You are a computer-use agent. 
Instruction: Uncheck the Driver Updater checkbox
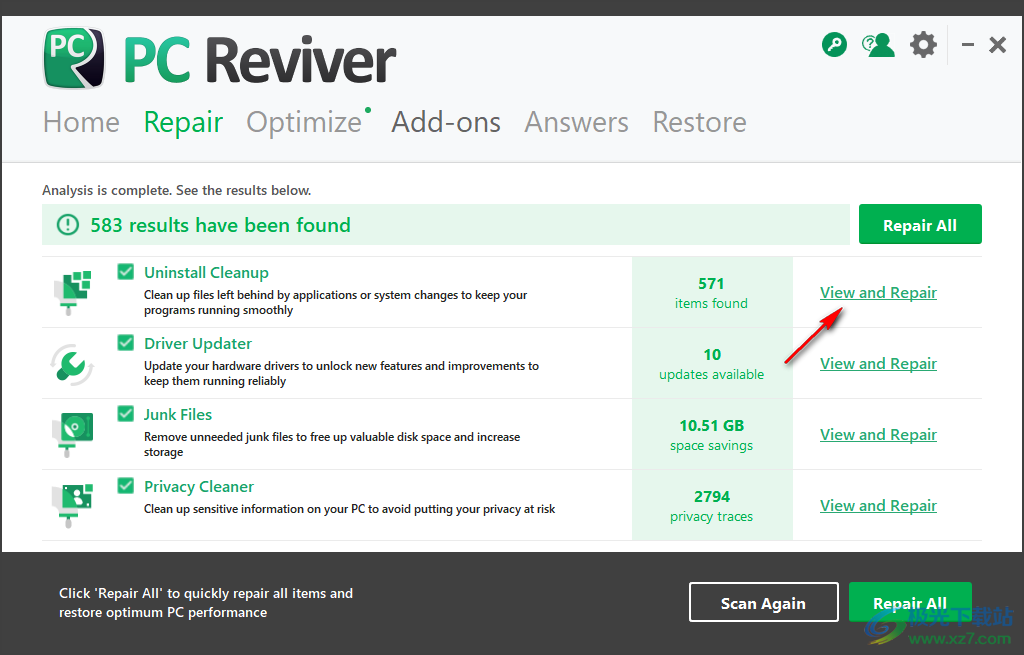[125, 343]
